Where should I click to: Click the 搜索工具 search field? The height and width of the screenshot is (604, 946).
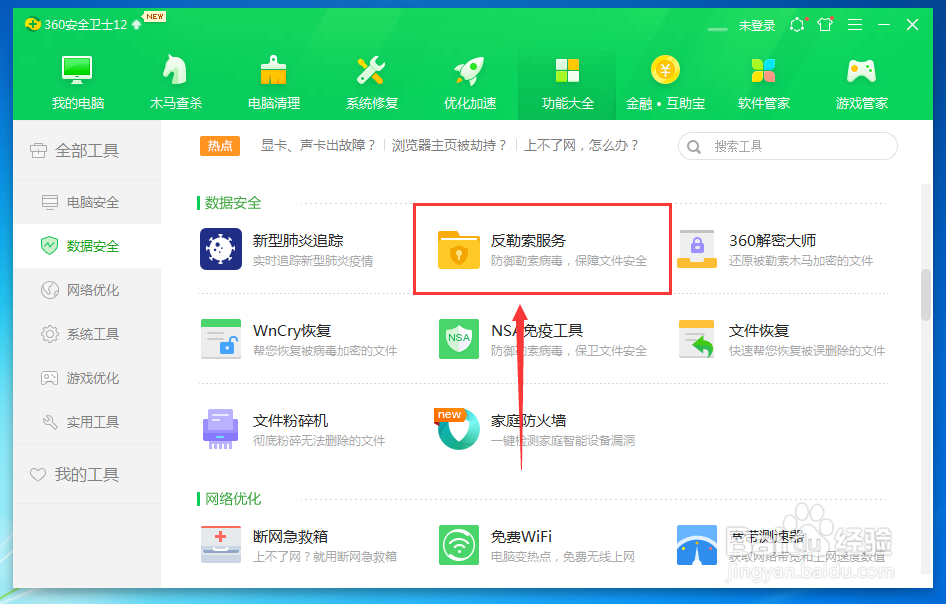pos(790,146)
